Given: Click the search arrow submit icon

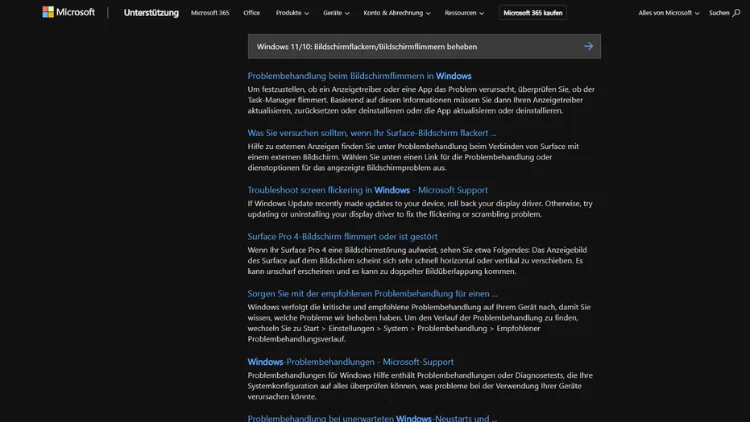Looking at the screenshot, I should coord(588,46).
